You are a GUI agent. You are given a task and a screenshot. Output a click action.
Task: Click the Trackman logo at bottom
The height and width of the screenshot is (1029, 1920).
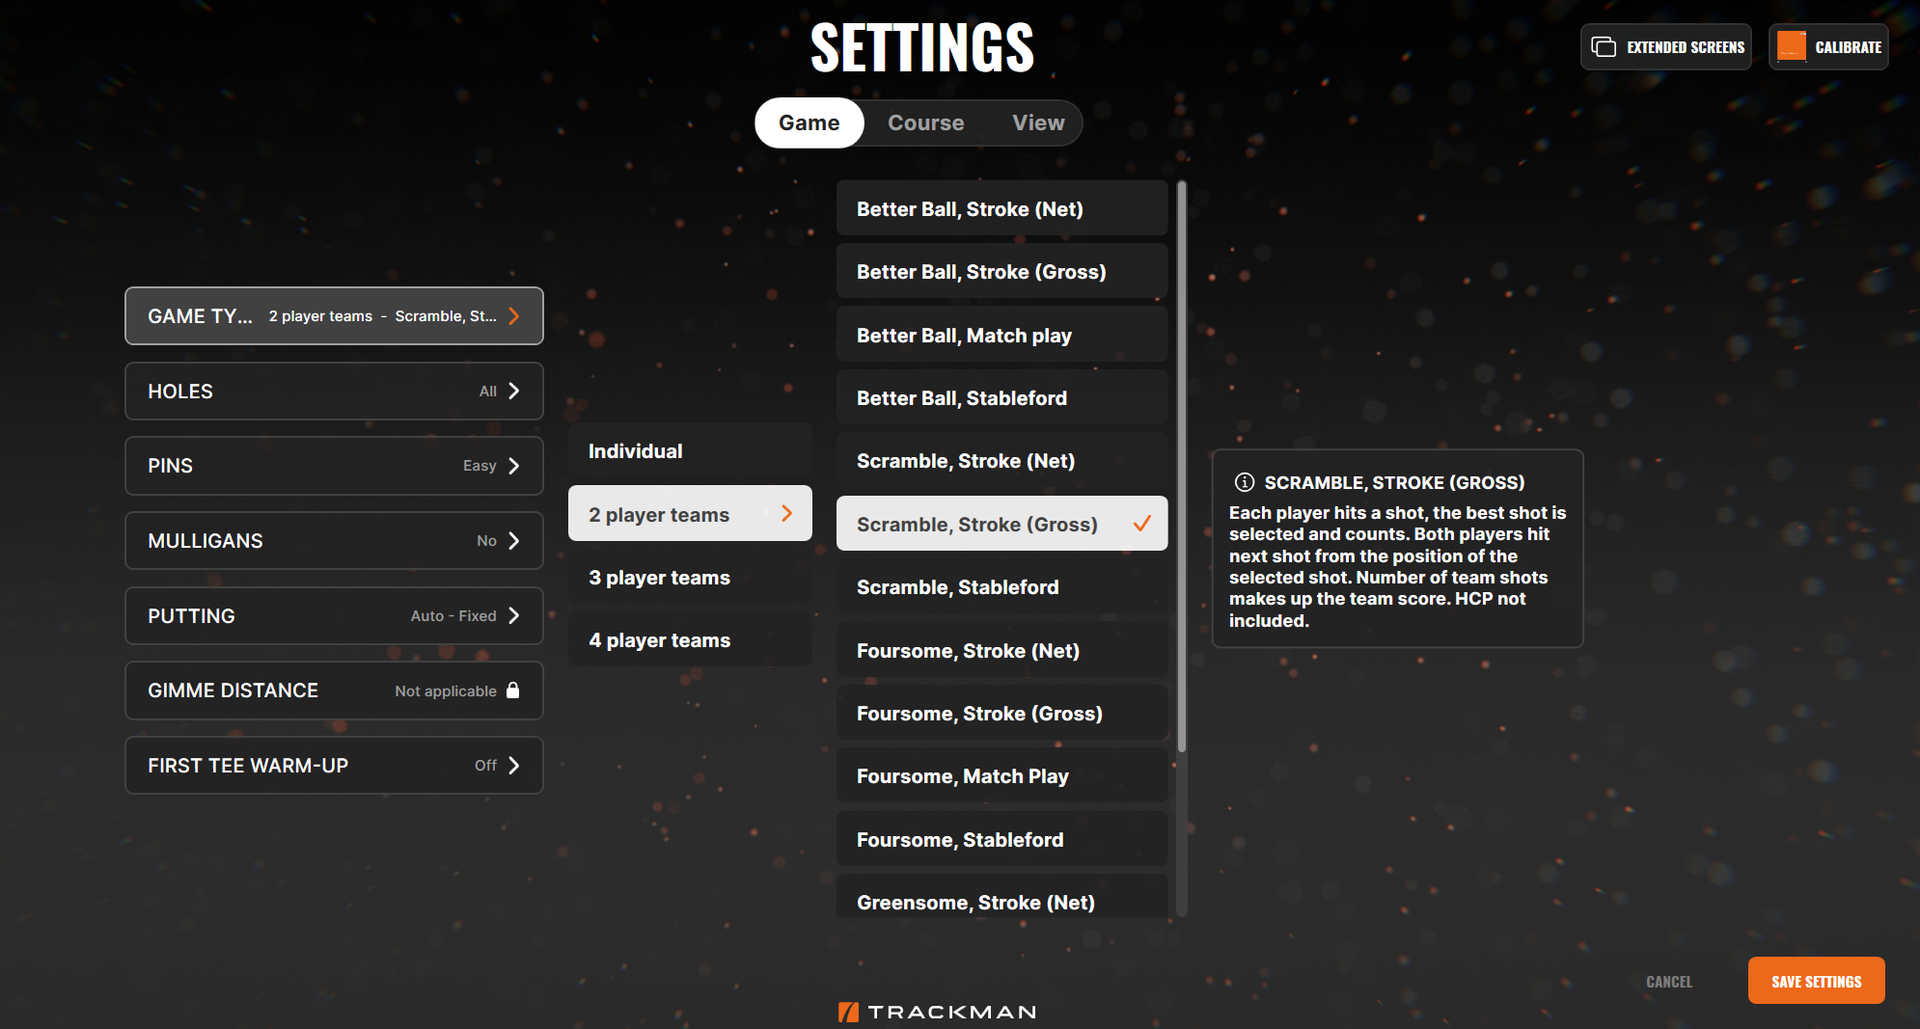(x=937, y=1012)
